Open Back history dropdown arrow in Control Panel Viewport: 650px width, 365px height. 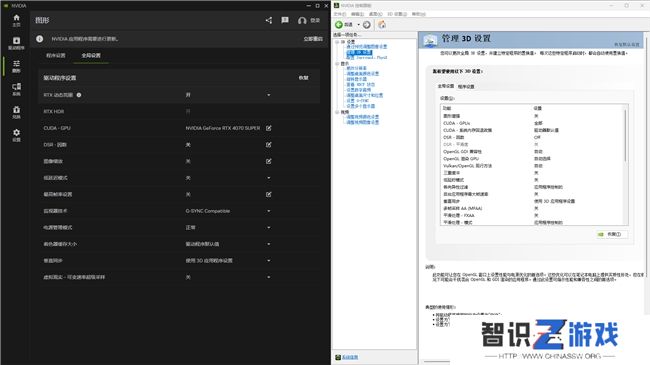[358, 25]
